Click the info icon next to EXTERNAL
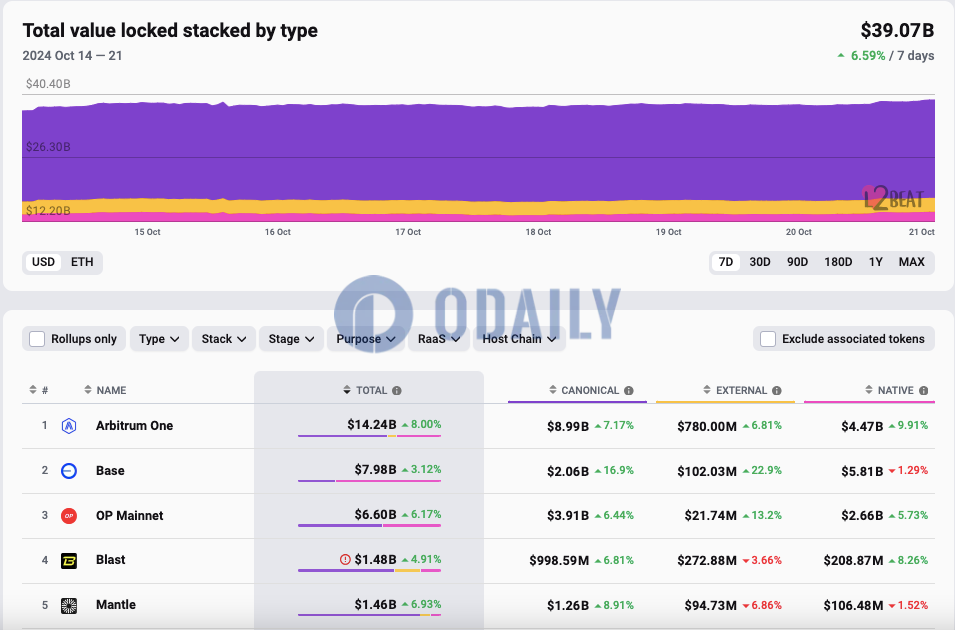 pos(777,391)
